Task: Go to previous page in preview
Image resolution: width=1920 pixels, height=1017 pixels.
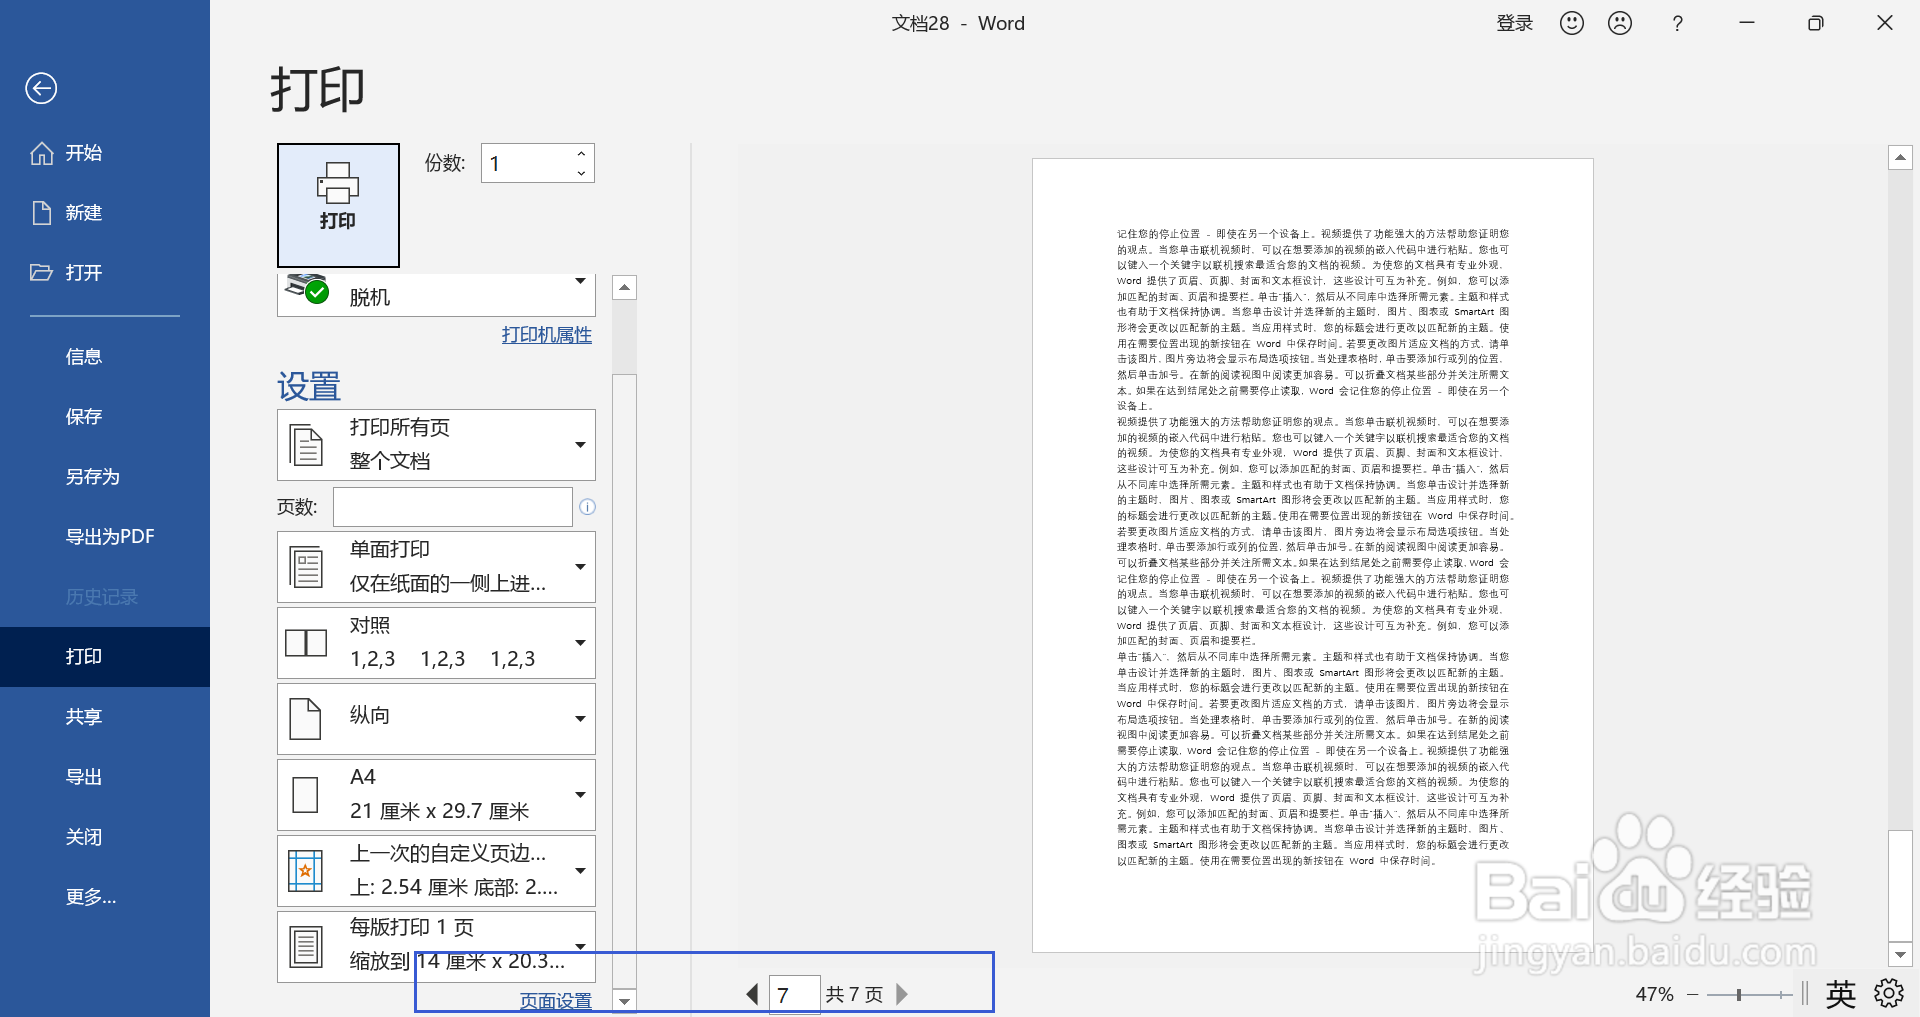Action: (752, 994)
